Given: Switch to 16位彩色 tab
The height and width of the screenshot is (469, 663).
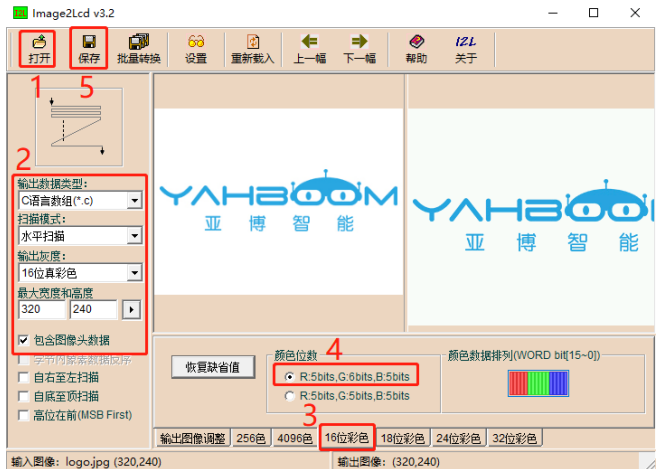Looking at the screenshot, I should click(x=347, y=437).
